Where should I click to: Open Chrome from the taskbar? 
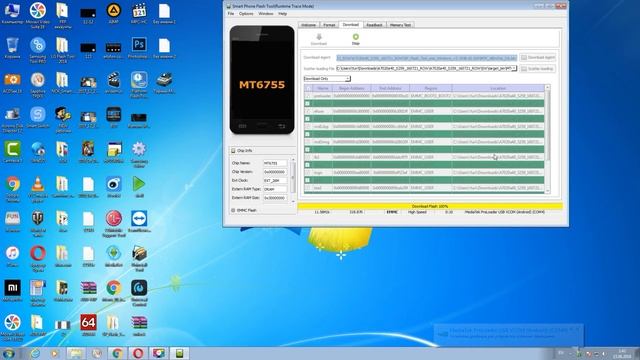[x=117, y=353]
